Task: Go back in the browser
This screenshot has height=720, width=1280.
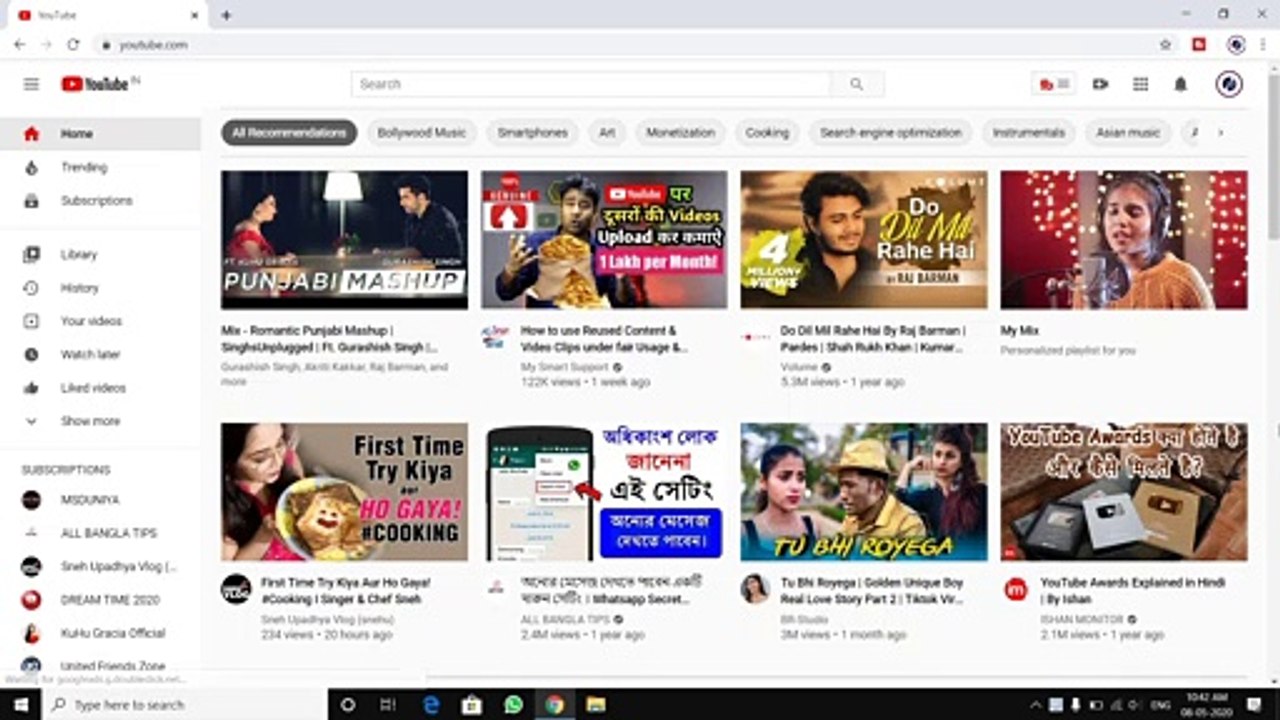Action: pyautogui.click(x=20, y=44)
